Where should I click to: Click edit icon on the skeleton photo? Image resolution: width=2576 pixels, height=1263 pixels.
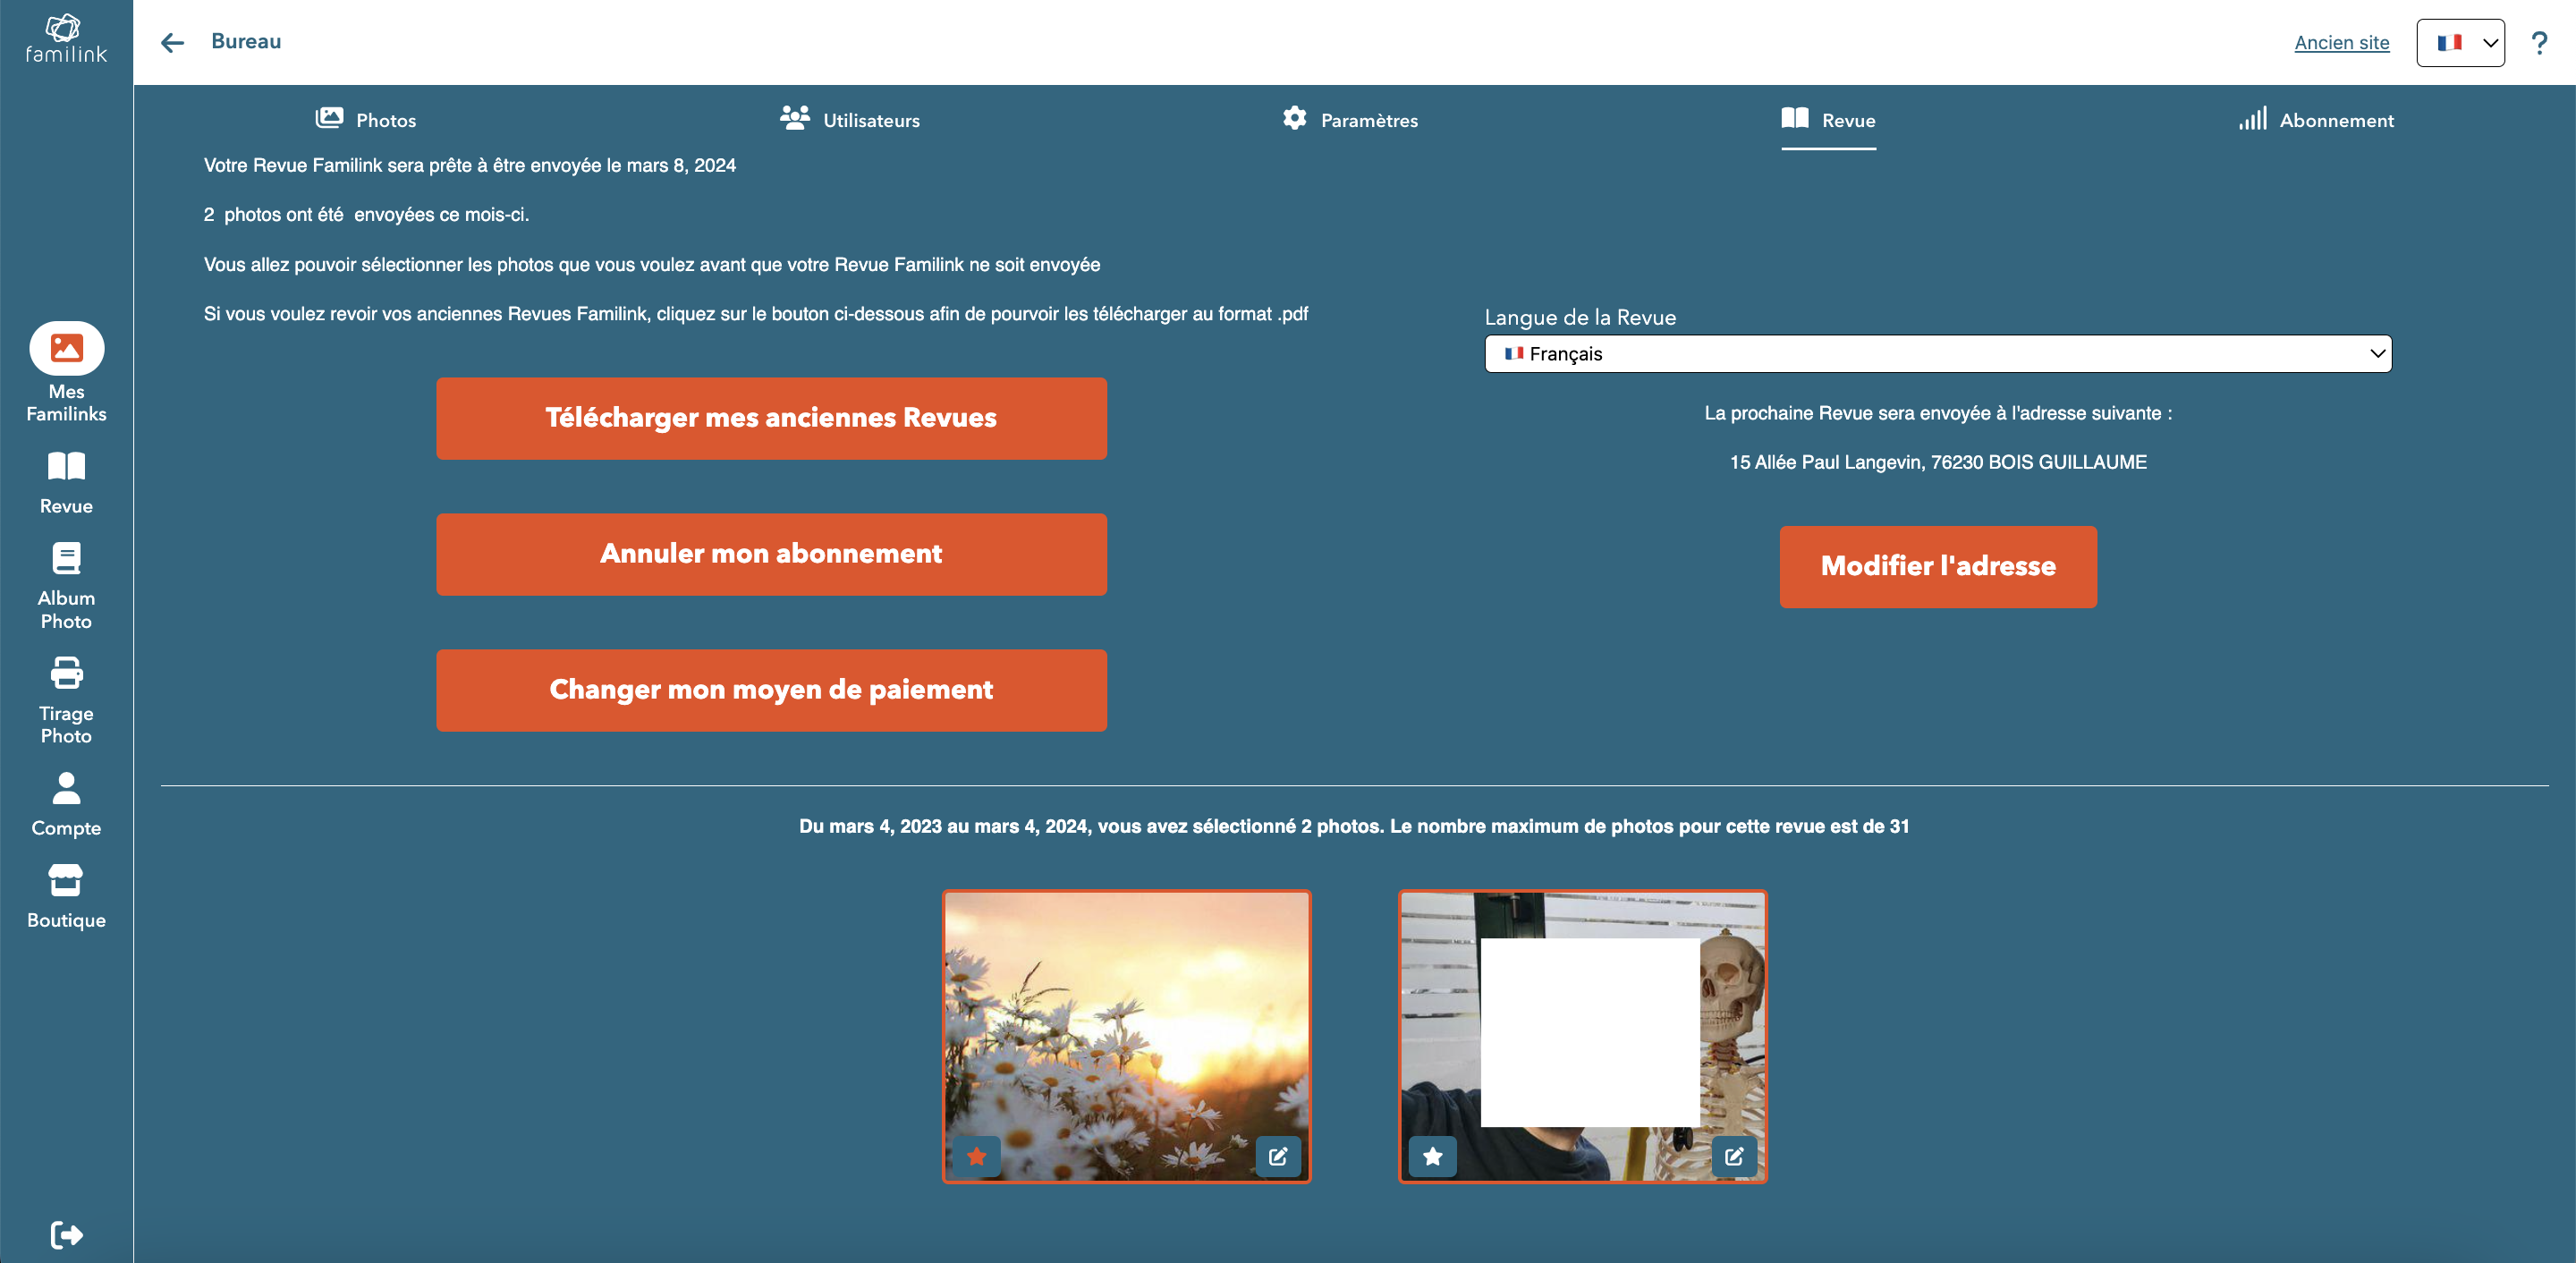pos(1734,1156)
